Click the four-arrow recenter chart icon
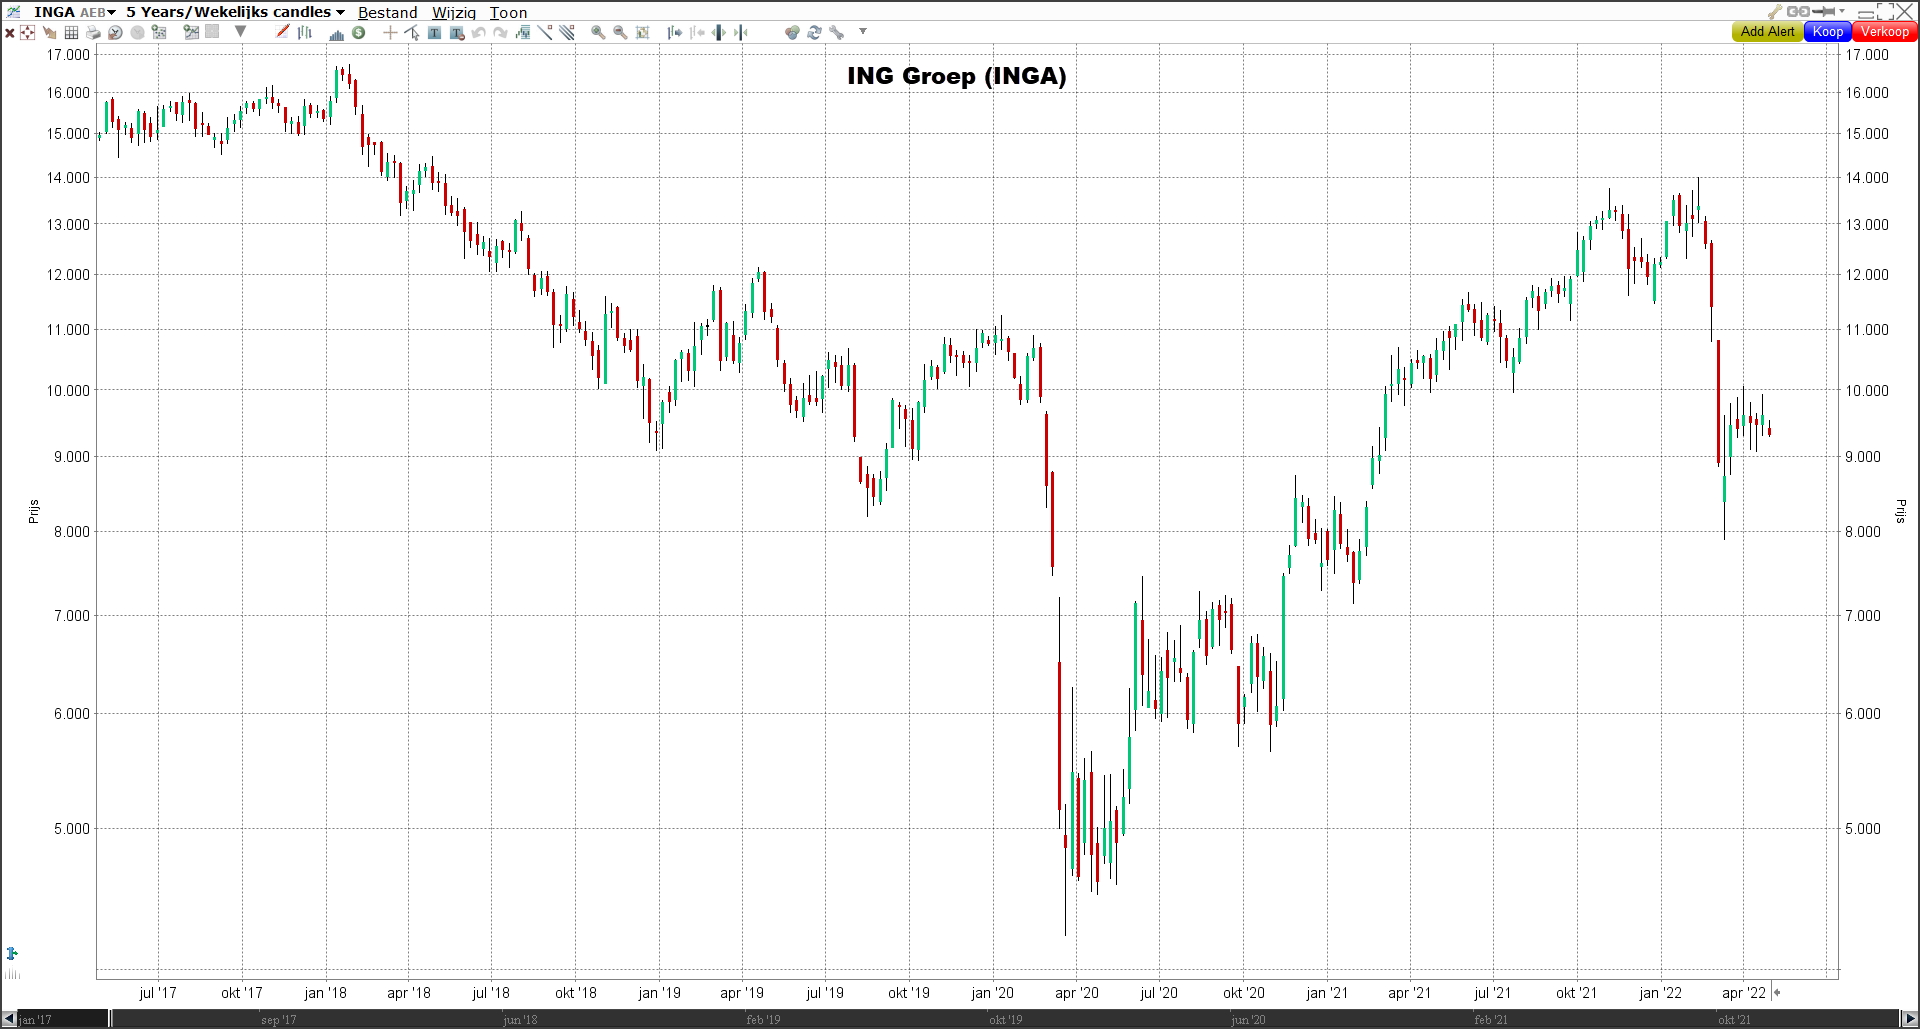Image resolution: width=1920 pixels, height=1029 pixels. coord(27,32)
